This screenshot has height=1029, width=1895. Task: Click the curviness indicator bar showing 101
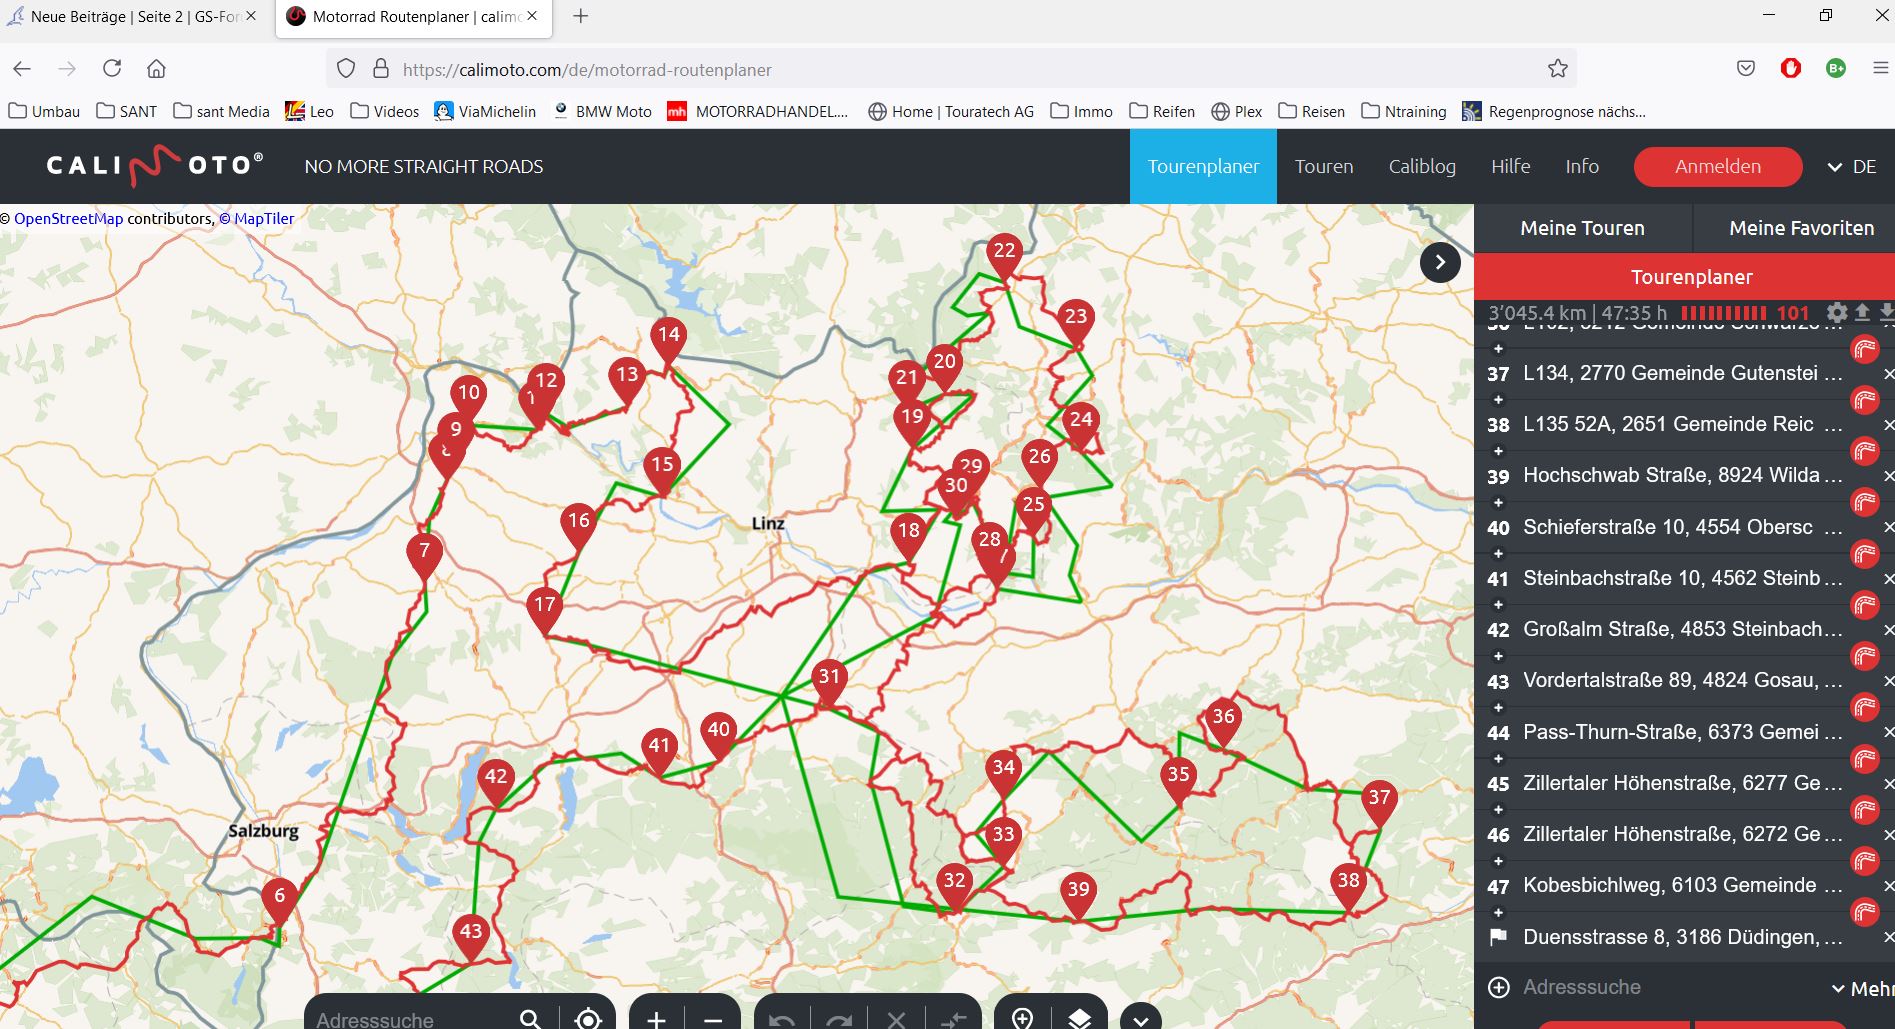1745,313
